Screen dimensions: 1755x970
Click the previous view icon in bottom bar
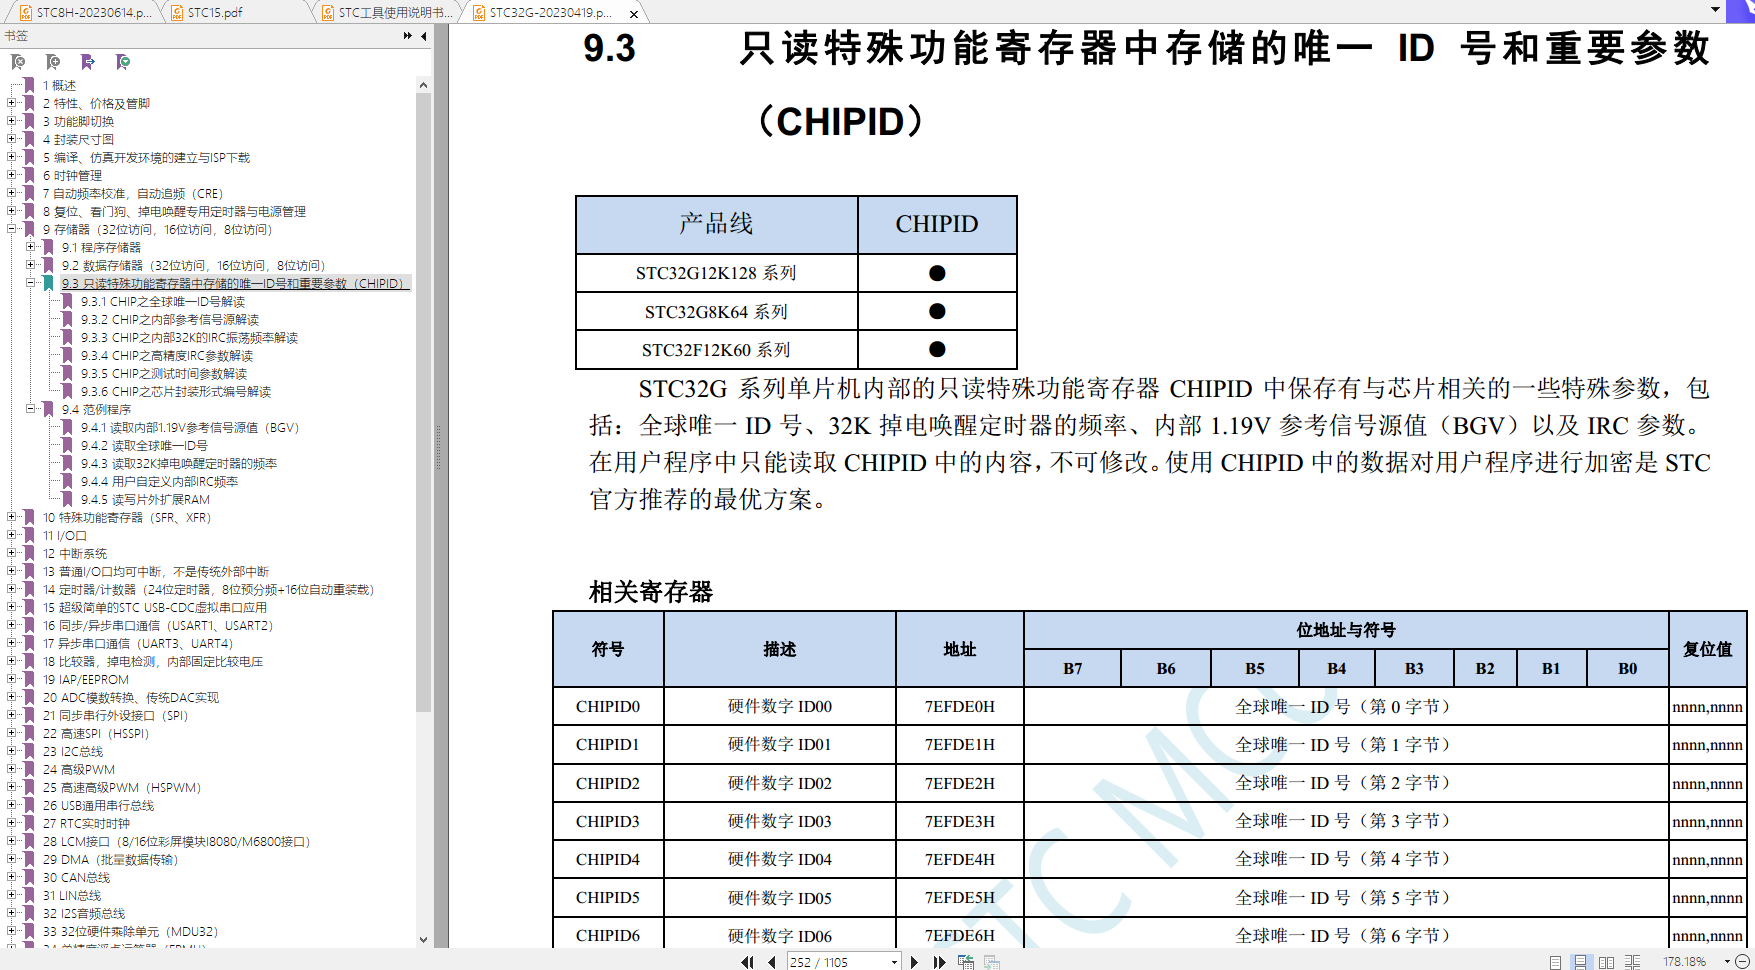(966, 962)
